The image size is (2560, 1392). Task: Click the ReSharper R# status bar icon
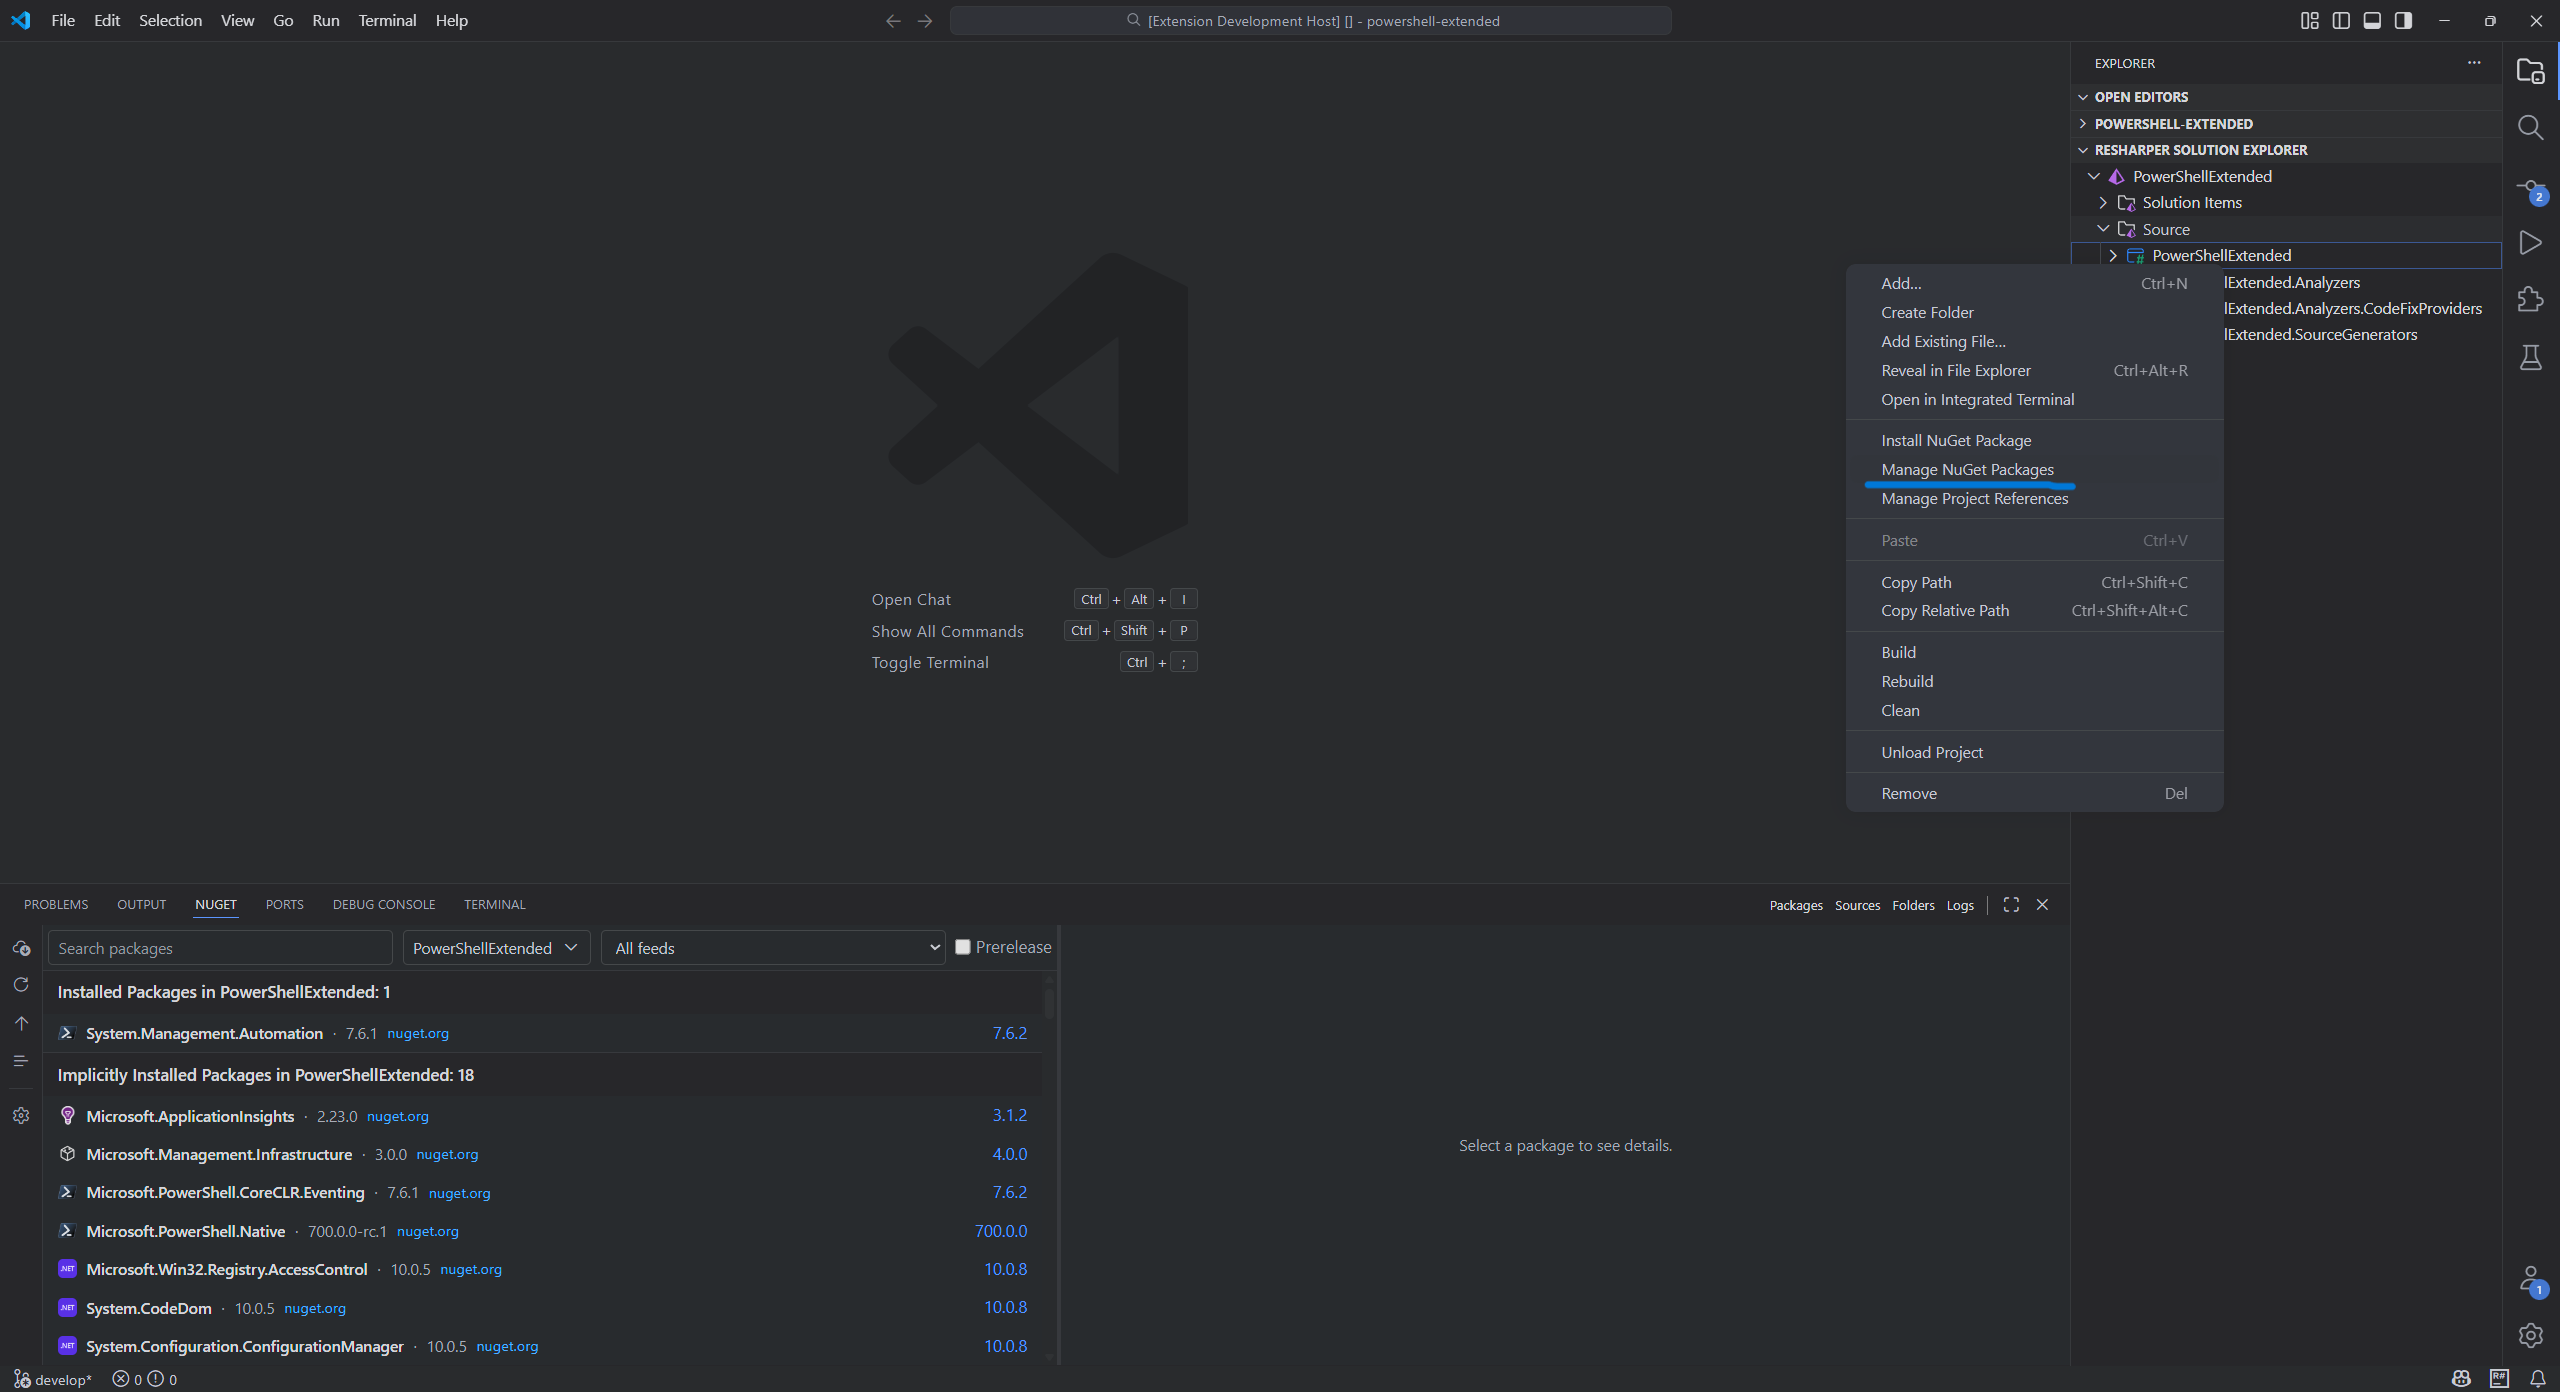pos(2500,1379)
